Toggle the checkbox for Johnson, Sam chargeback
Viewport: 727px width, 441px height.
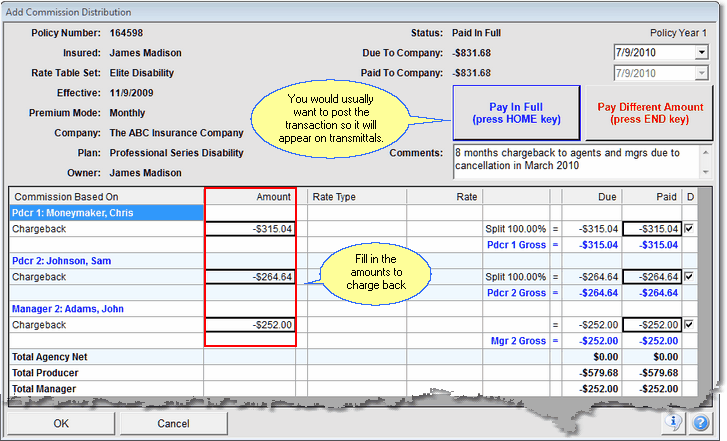pyautogui.click(x=690, y=277)
